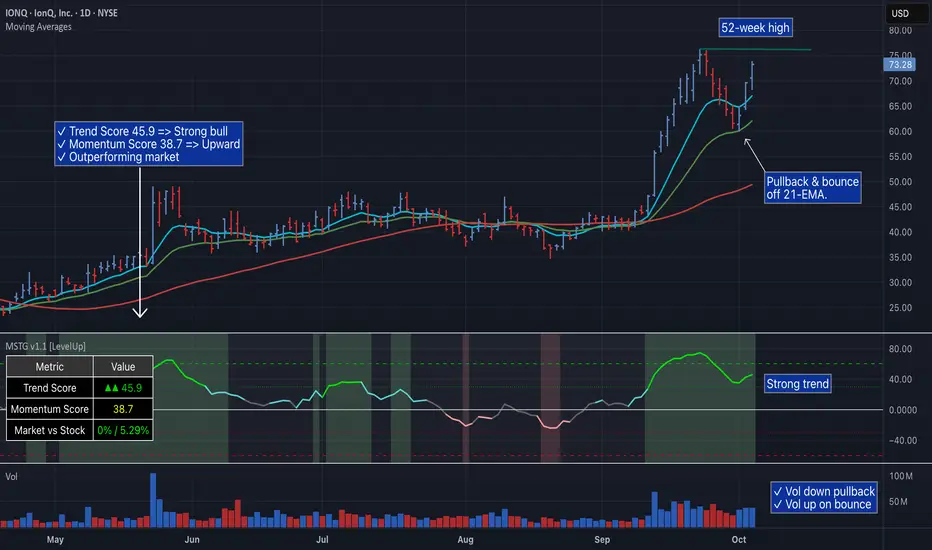Click the −40.00 oscillator axis label

click(902, 441)
